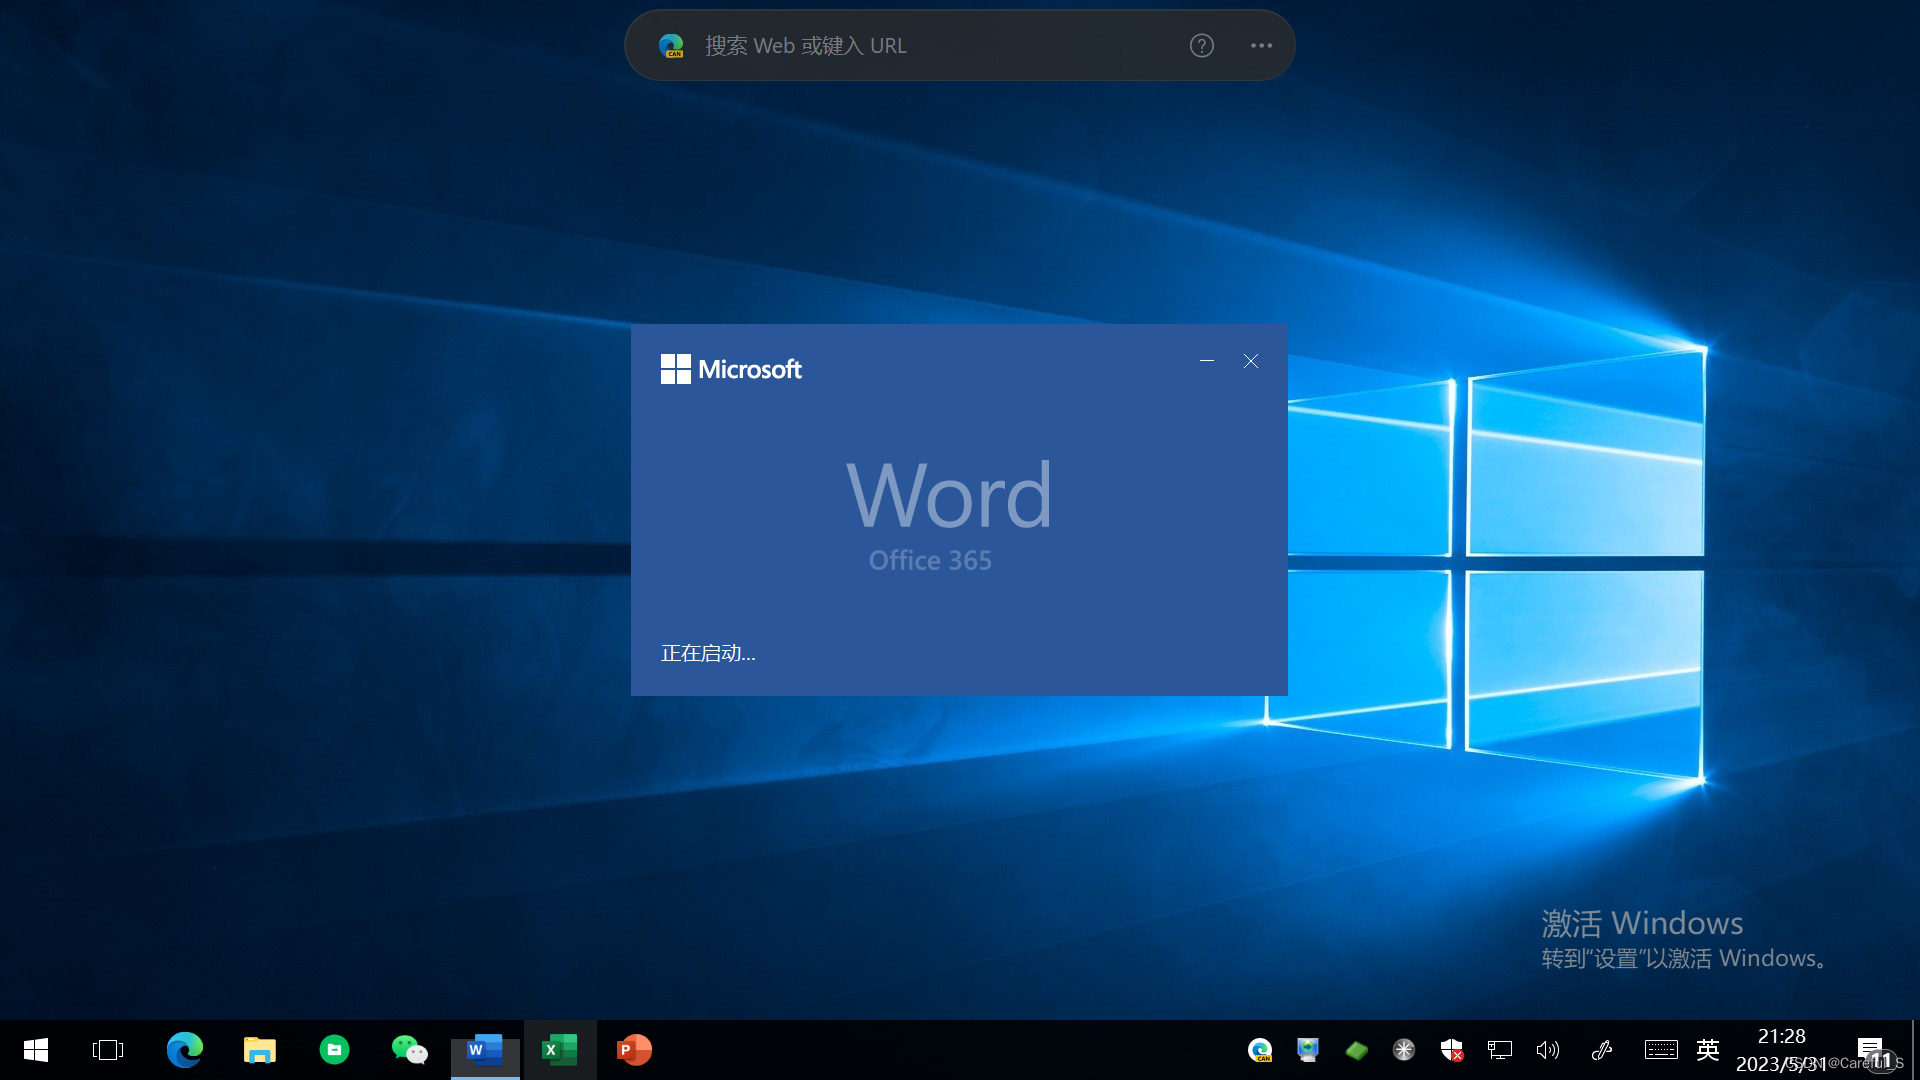Viewport: 1920px width, 1080px height.
Task: Select the Word taskbar button
Action: (485, 1050)
